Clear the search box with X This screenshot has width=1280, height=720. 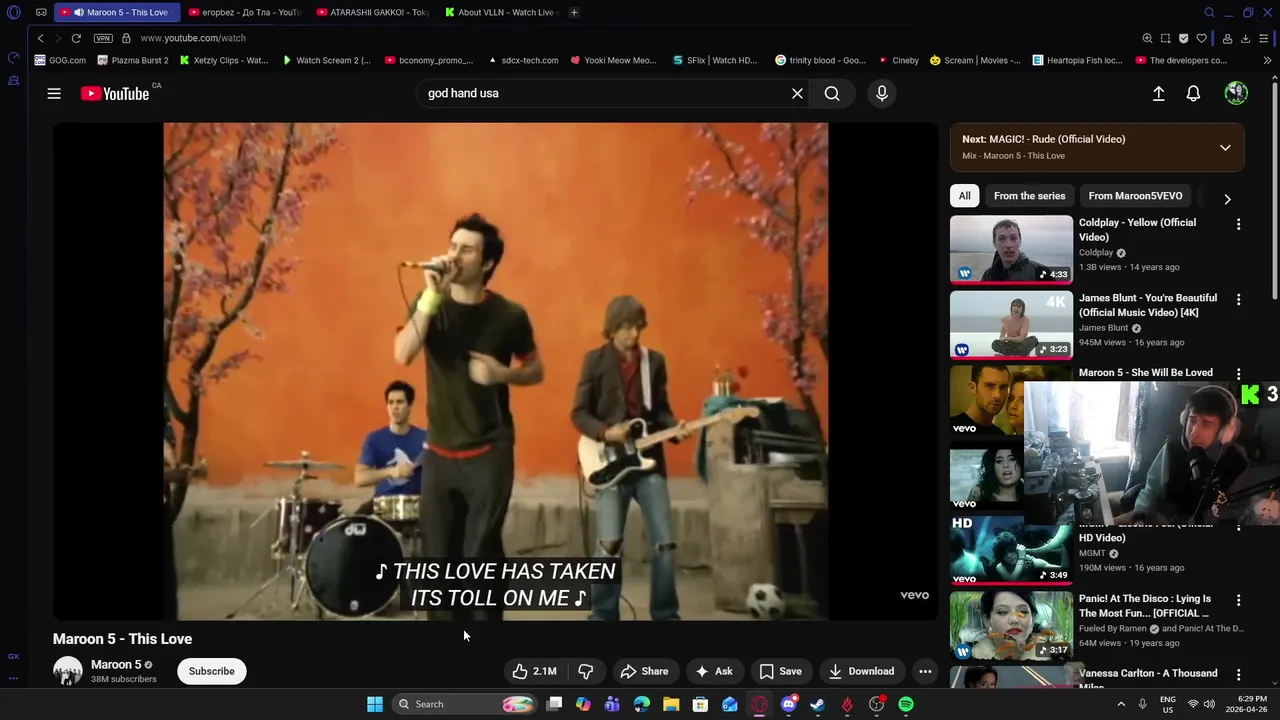click(797, 93)
